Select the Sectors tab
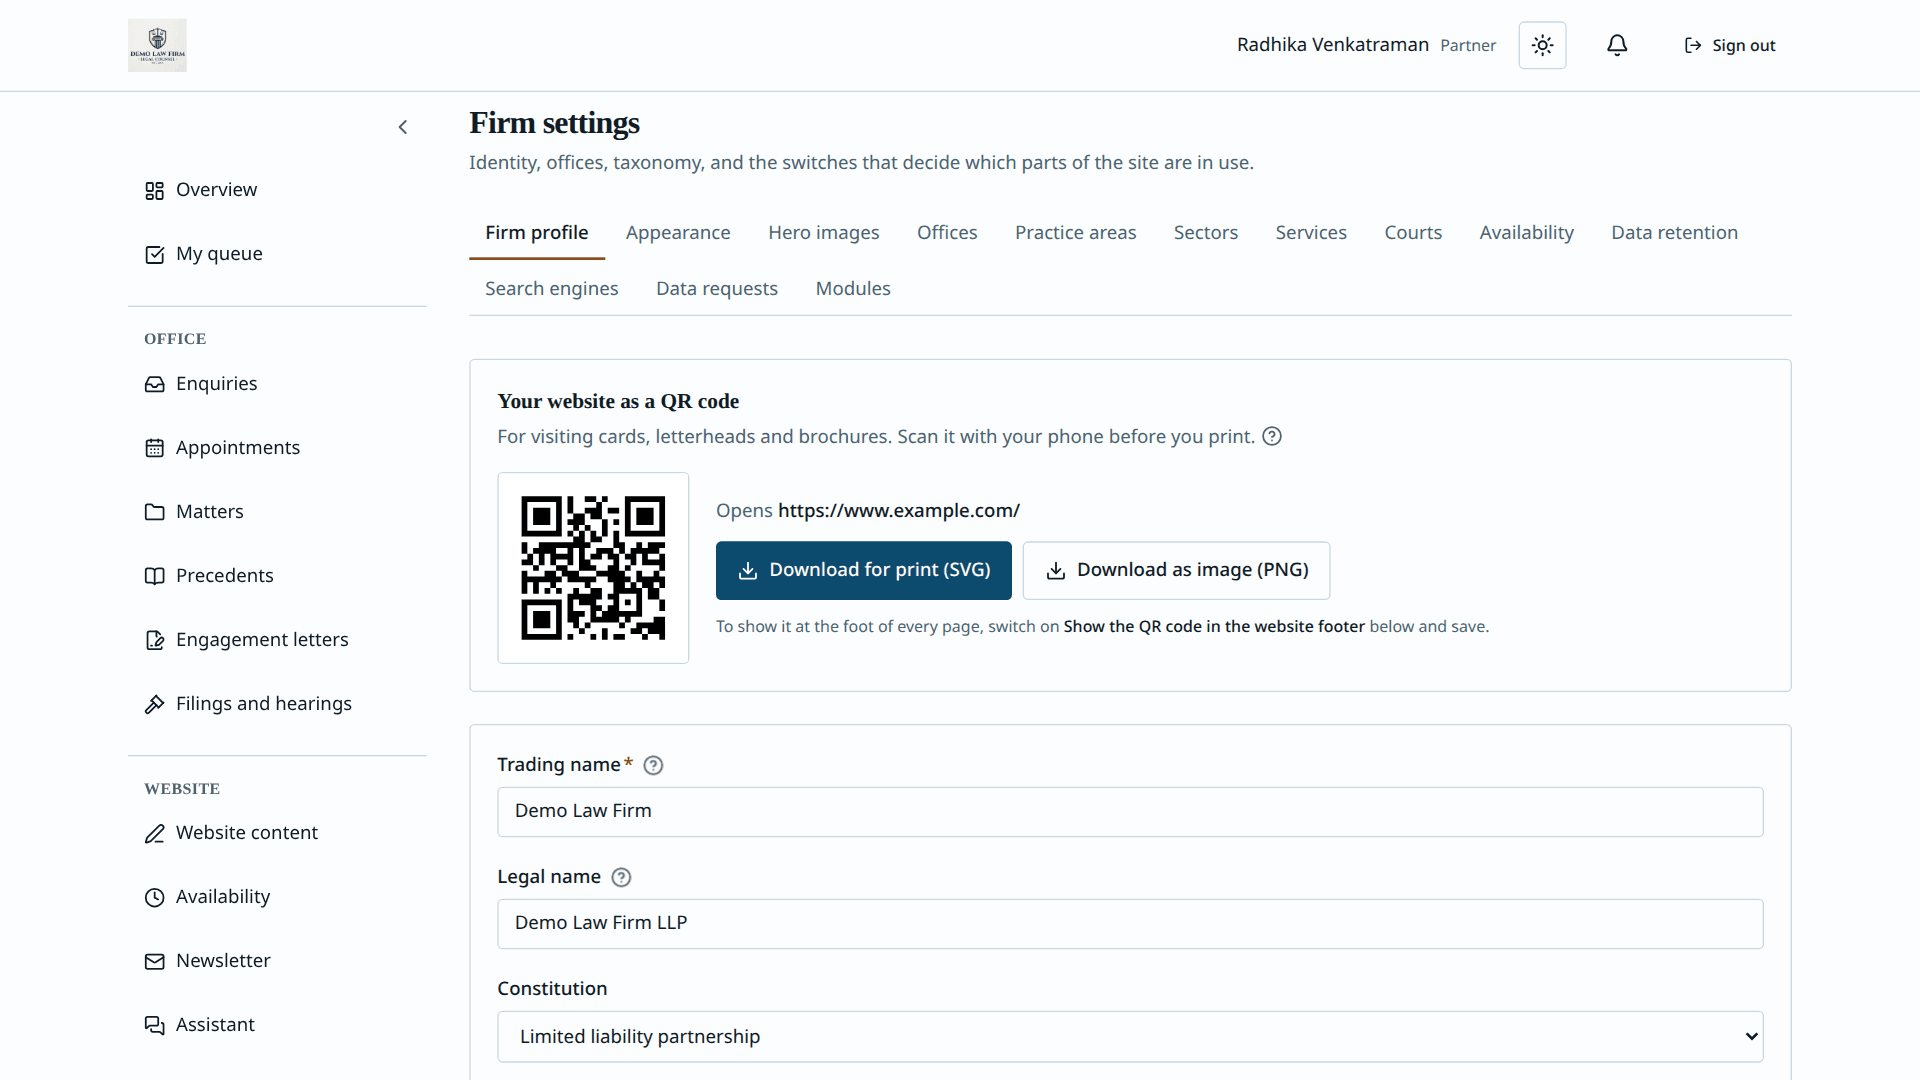This screenshot has width=1920, height=1080. 1206,233
